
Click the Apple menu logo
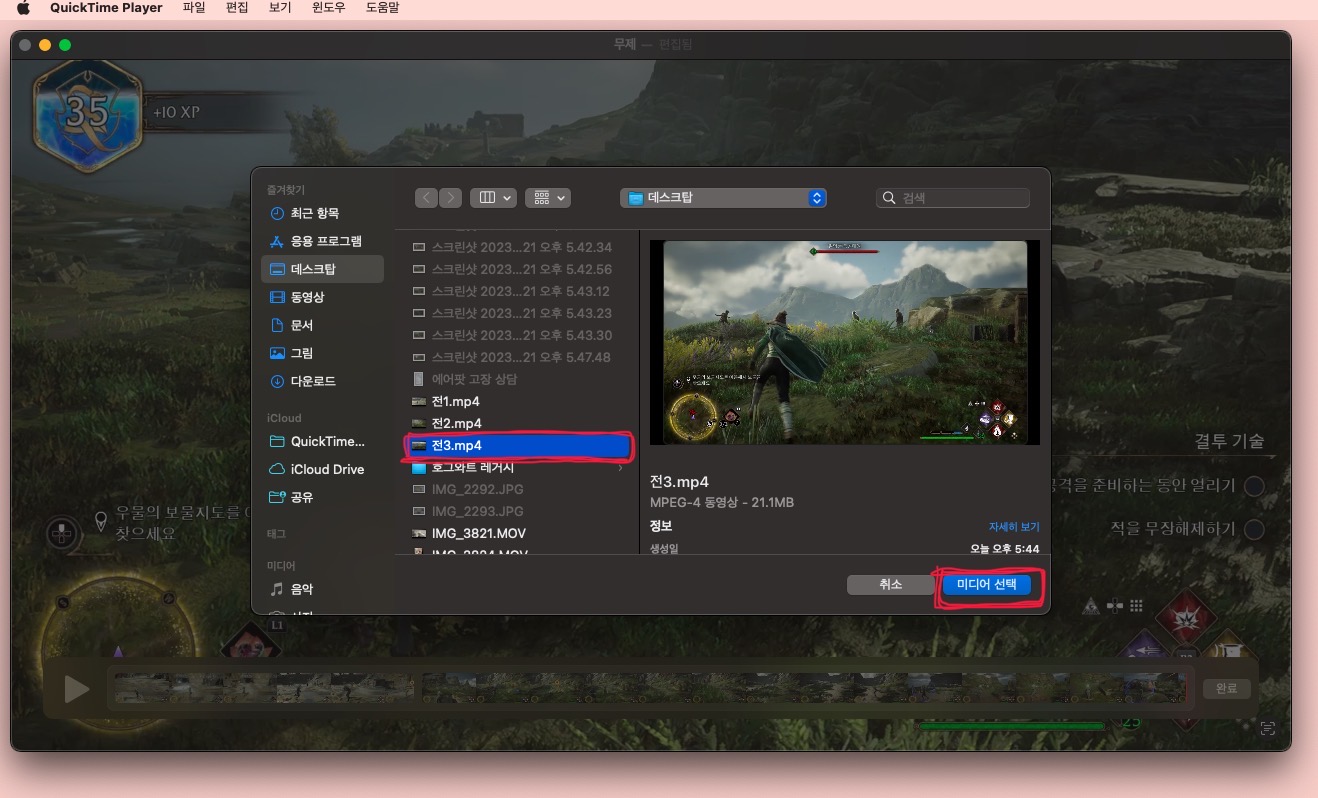(x=23, y=8)
